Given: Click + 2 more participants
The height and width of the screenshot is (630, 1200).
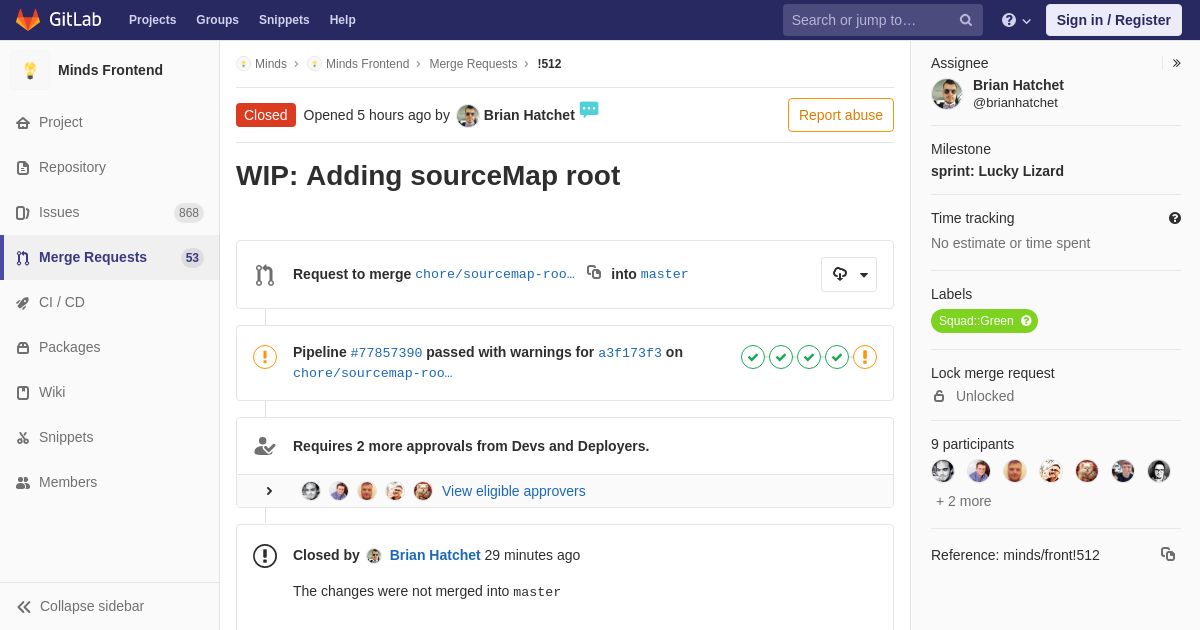Looking at the screenshot, I should [x=964, y=501].
